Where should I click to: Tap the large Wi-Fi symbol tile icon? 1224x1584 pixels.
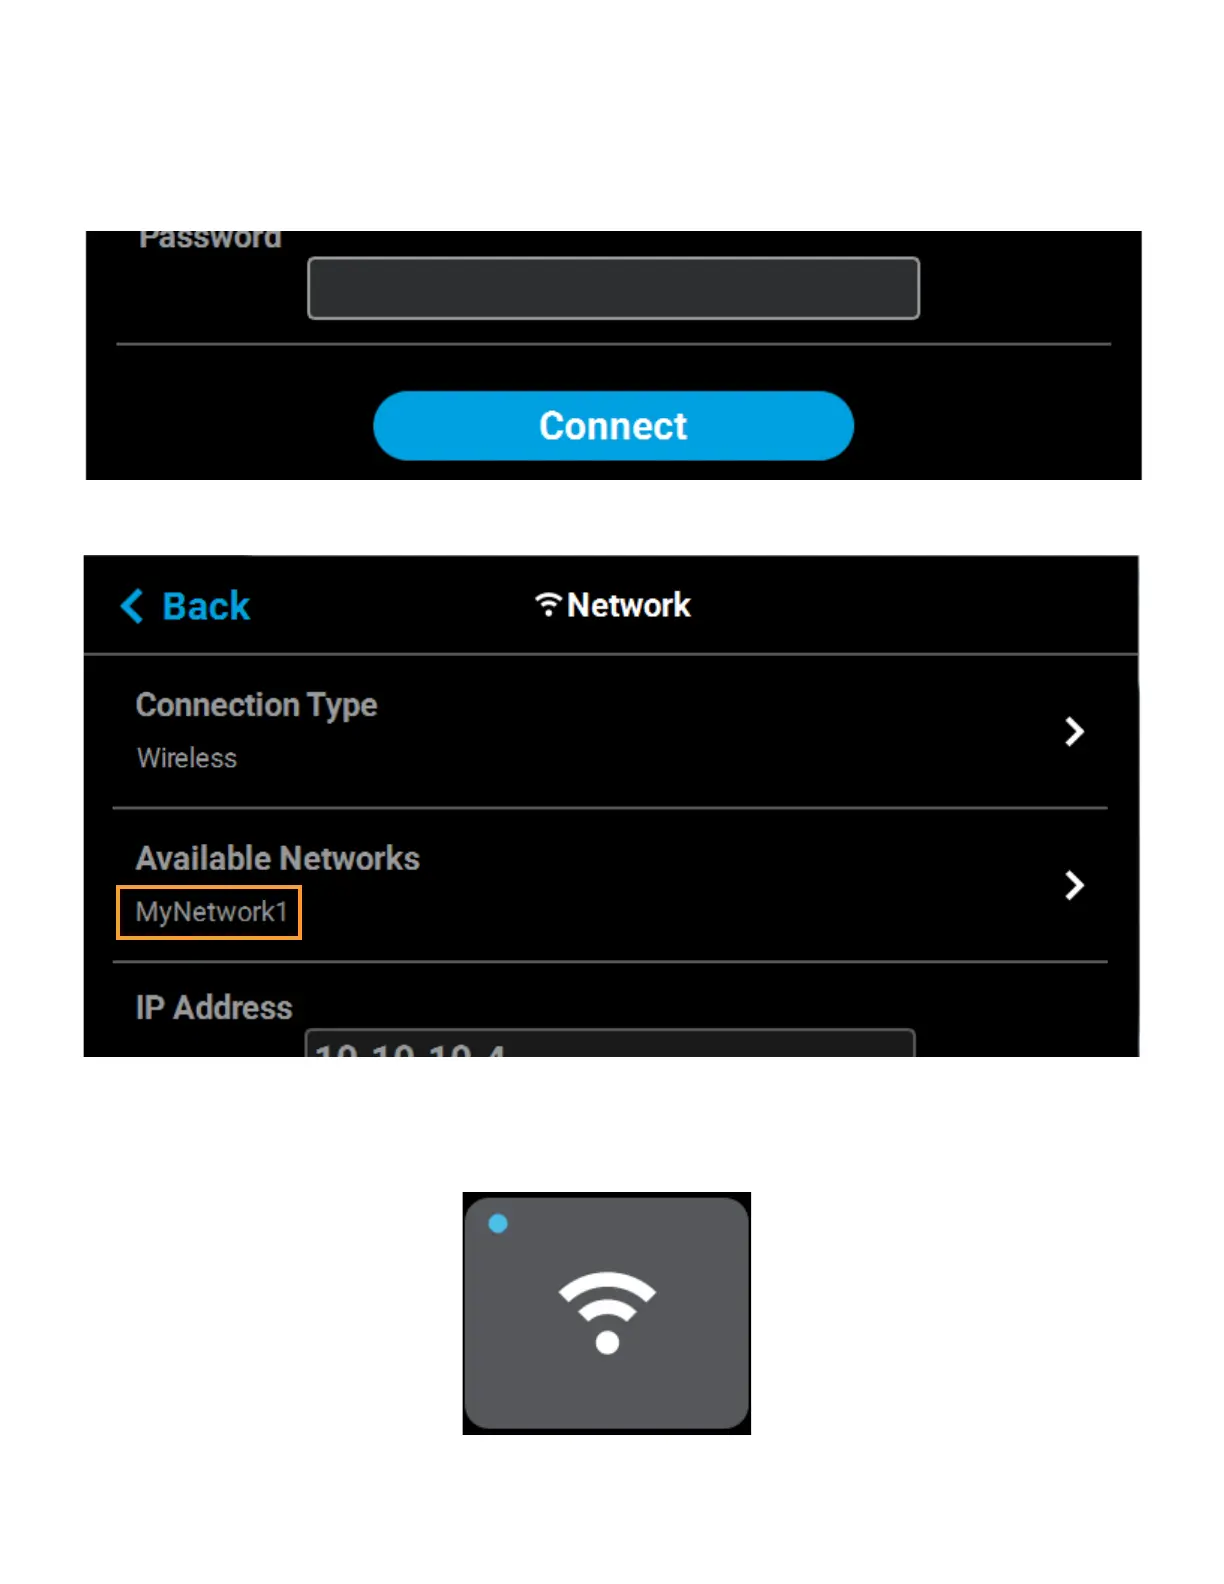click(x=607, y=1312)
